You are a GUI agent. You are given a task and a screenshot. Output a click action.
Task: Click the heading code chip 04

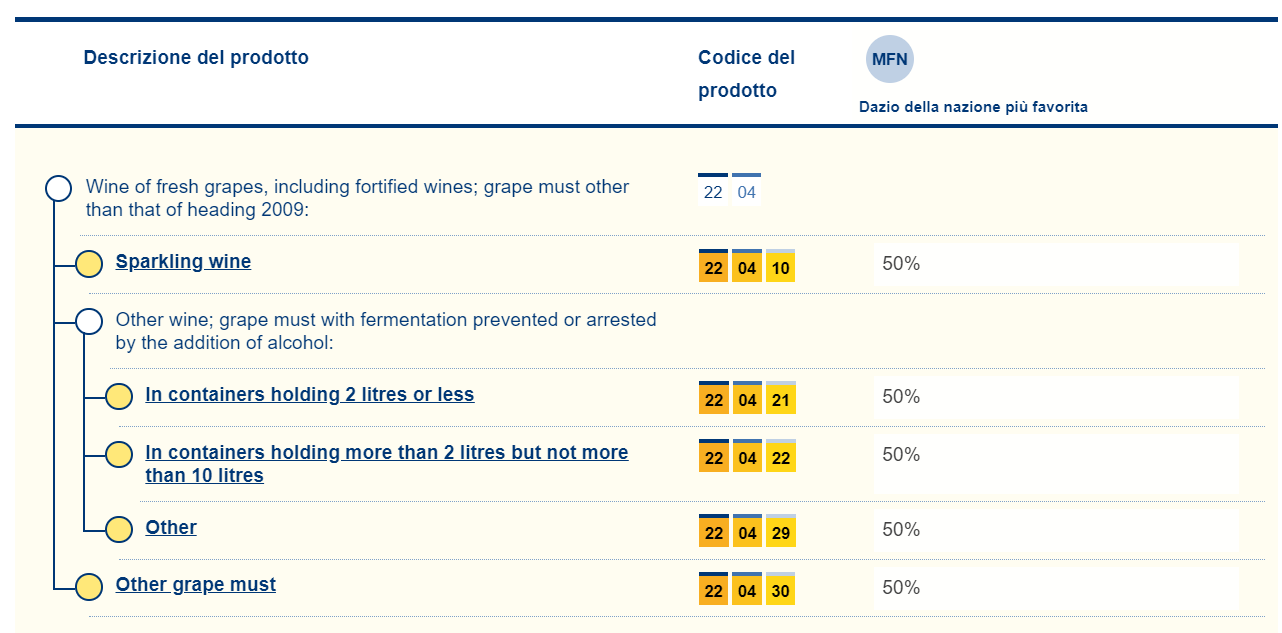(747, 192)
